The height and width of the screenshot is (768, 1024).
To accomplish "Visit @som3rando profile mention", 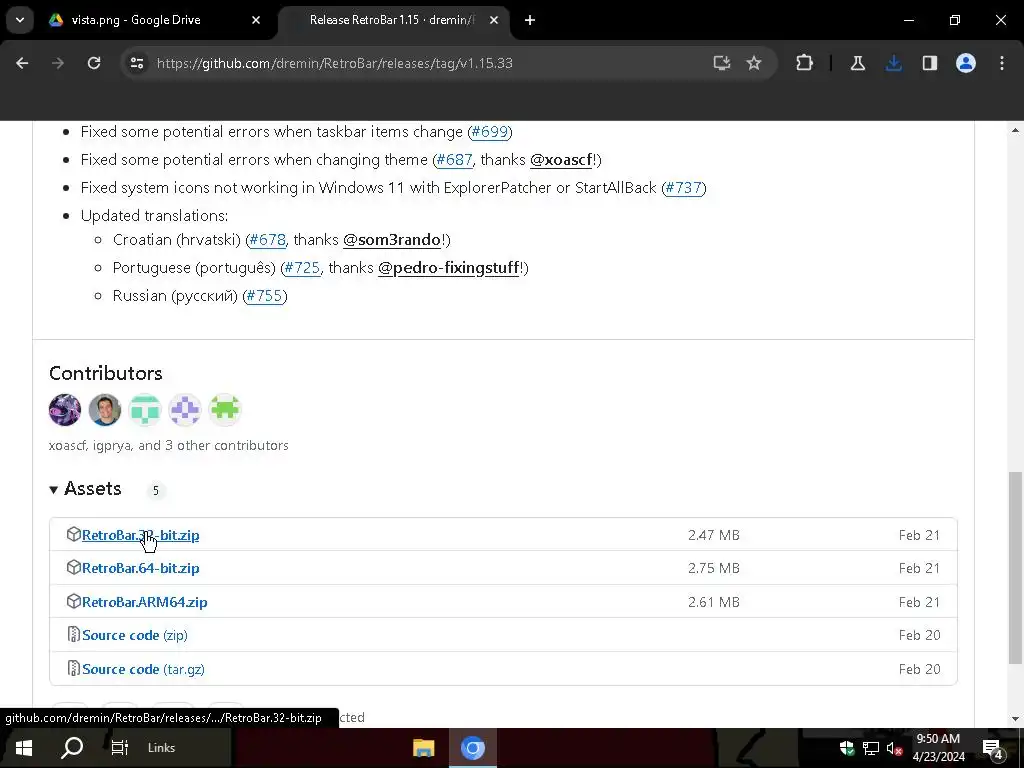I will pos(392,240).
